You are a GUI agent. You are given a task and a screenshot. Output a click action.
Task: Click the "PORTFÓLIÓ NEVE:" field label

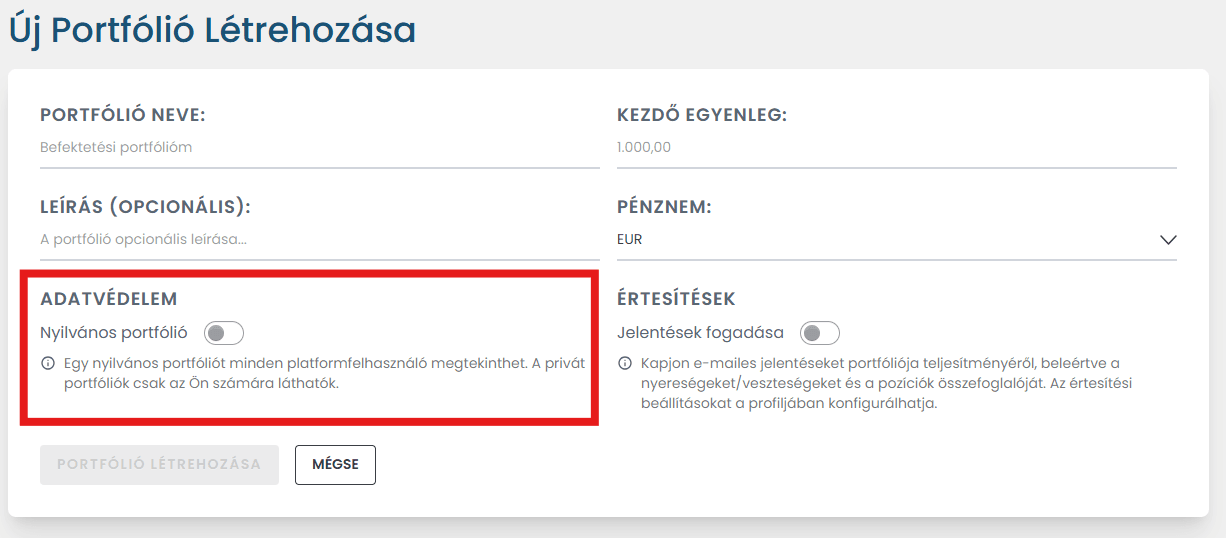point(122,115)
